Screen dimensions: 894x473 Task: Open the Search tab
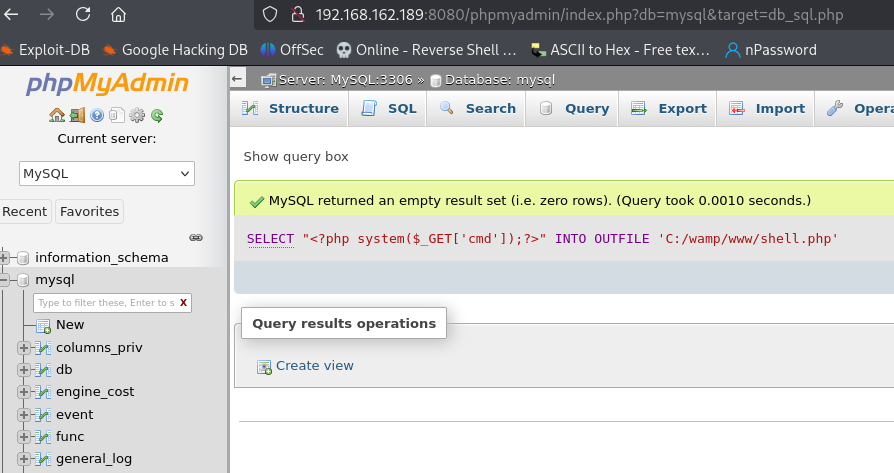click(x=477, y=108)
